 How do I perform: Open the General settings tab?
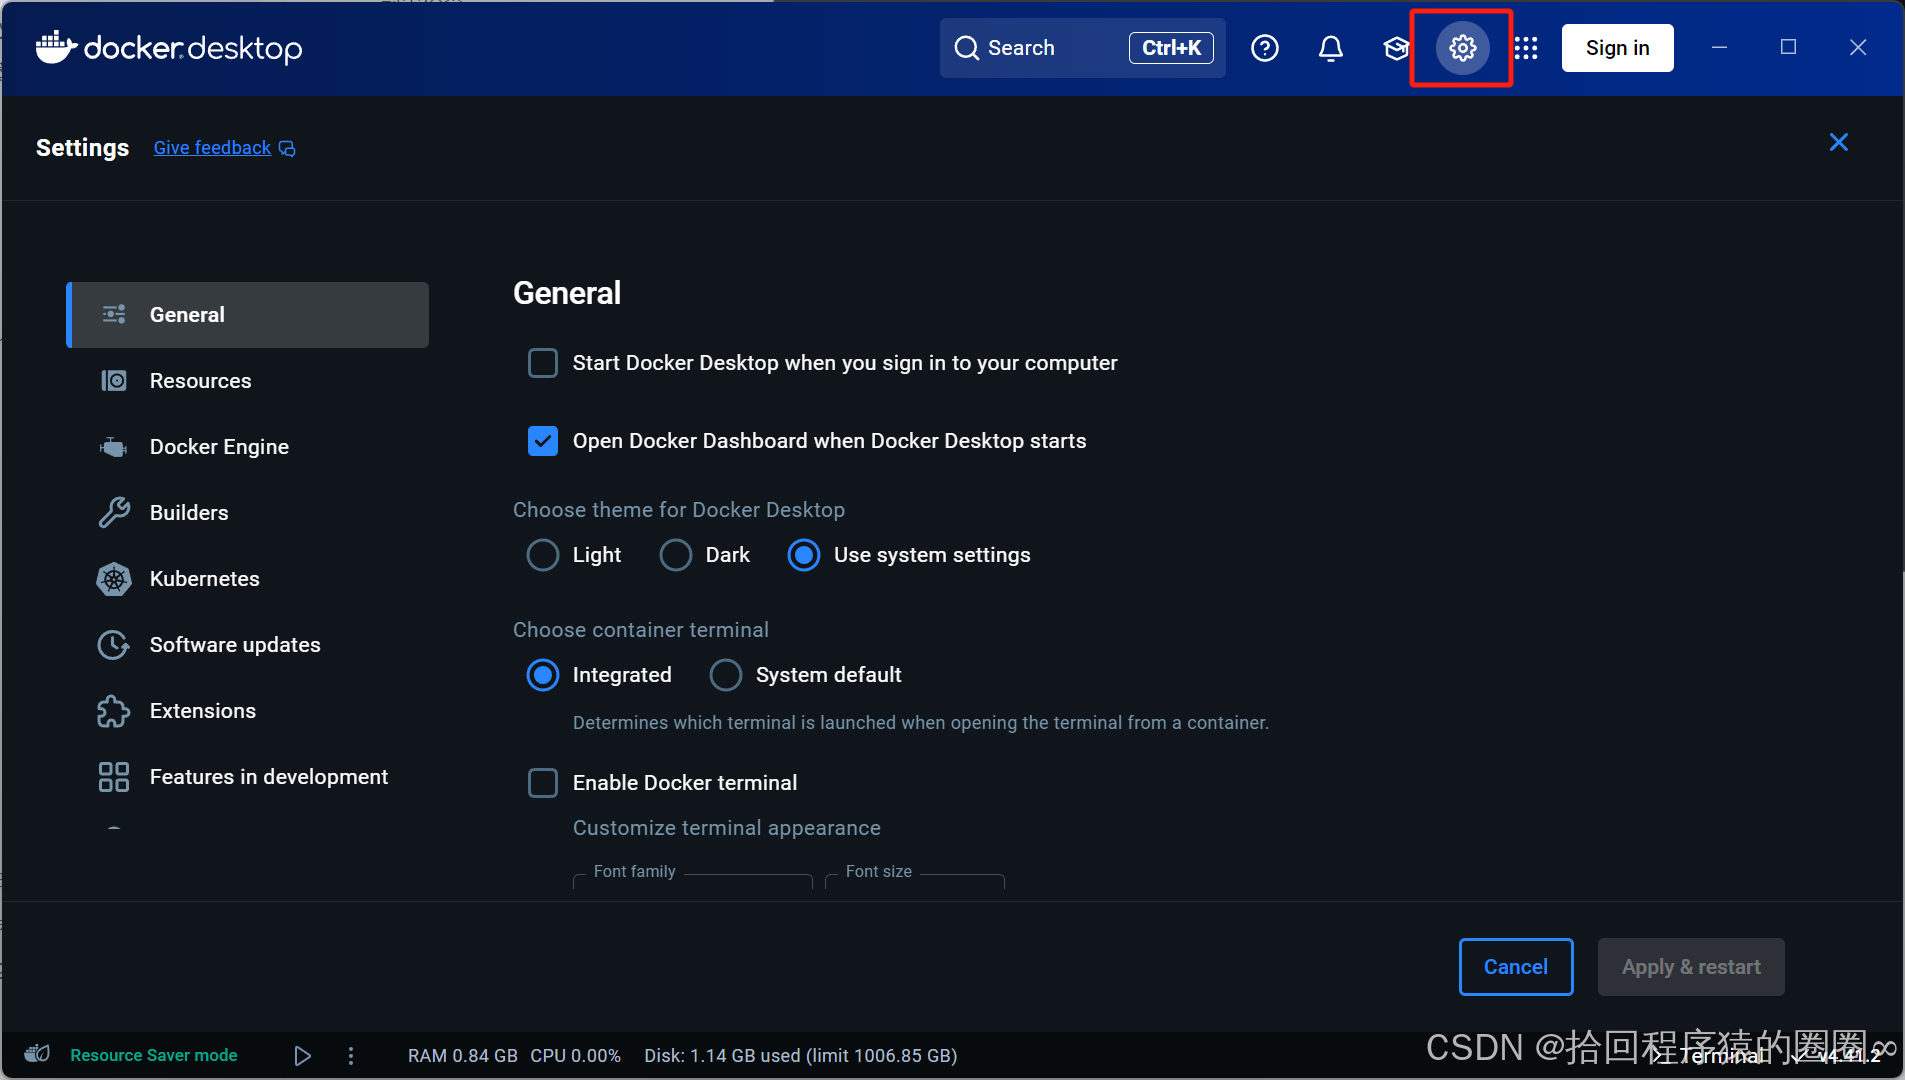point(248,315)
